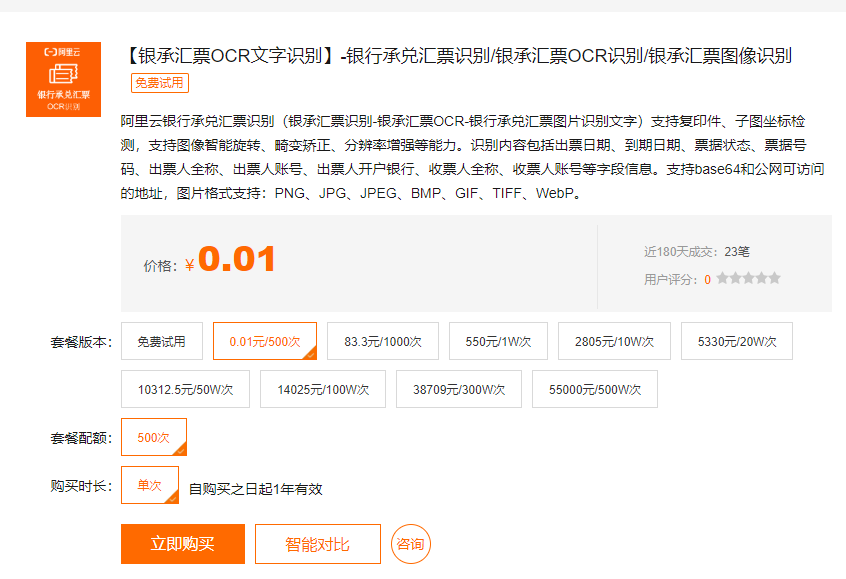
Task: Click the product description paragraph
Action: click(x=472, y=157)
